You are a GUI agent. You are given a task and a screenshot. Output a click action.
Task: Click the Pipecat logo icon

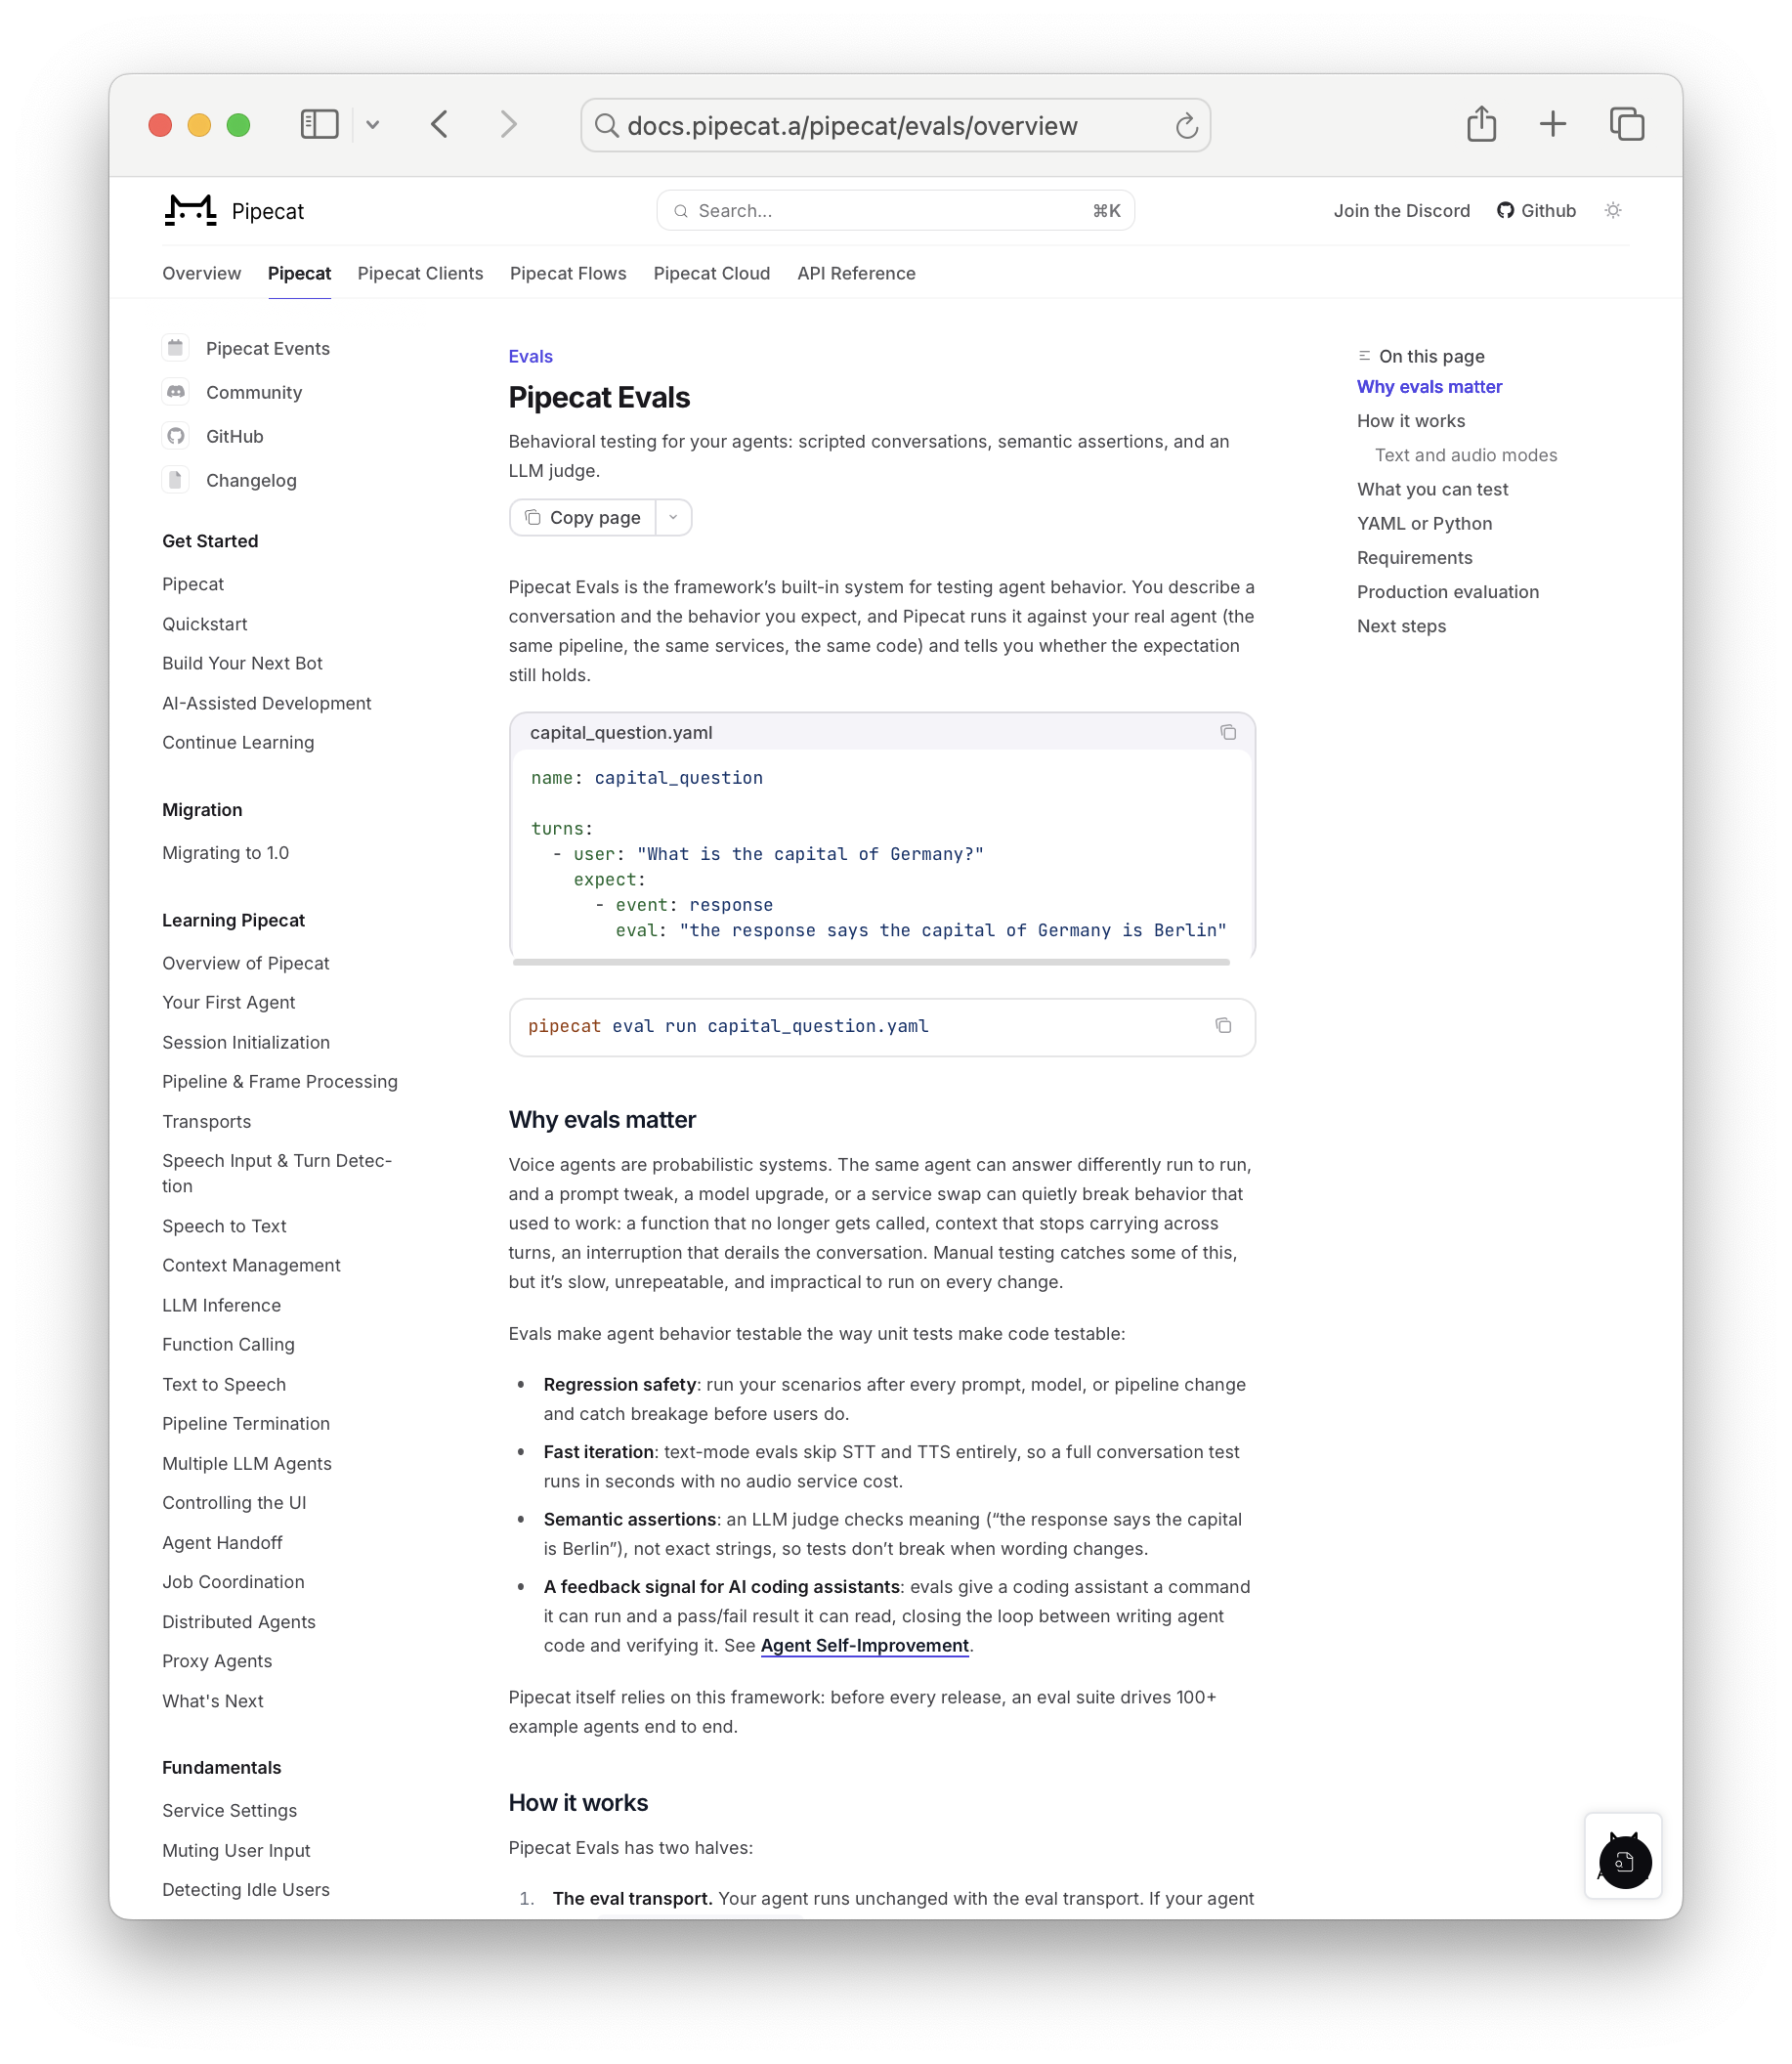click(190, 211)
